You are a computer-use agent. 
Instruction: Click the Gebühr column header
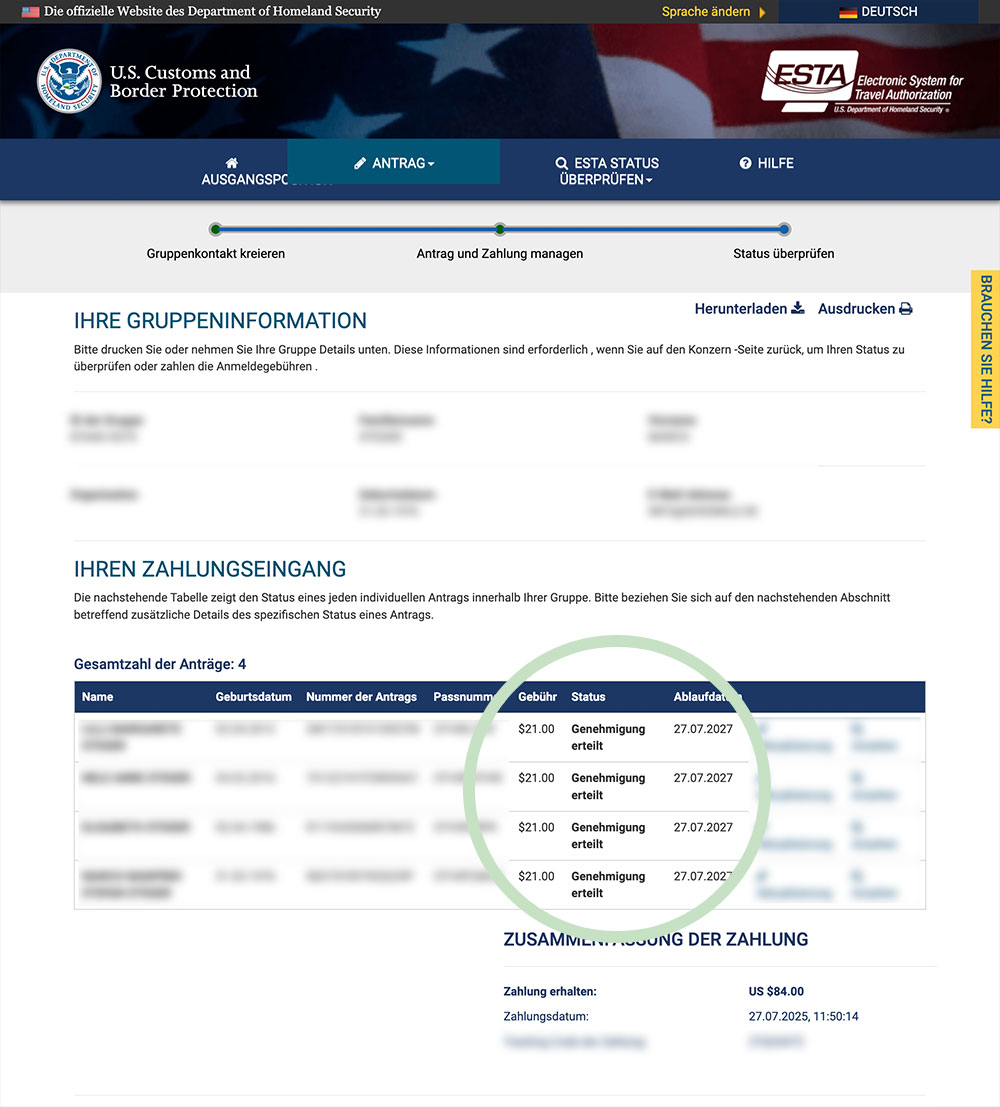537,697
